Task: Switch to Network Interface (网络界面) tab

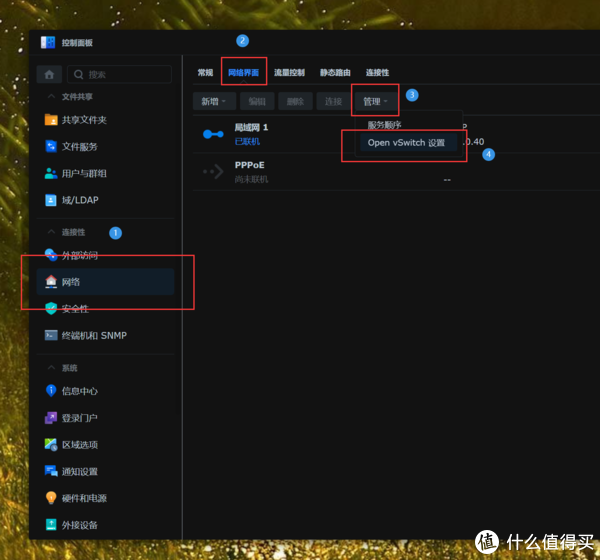Action: (x=243, y=72)
